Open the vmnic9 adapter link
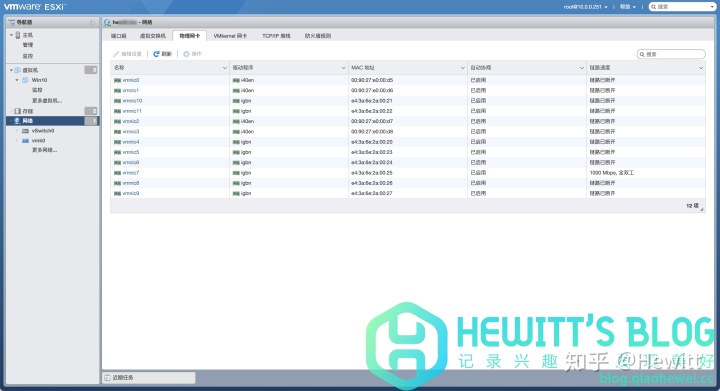 (x=131, y=194)
